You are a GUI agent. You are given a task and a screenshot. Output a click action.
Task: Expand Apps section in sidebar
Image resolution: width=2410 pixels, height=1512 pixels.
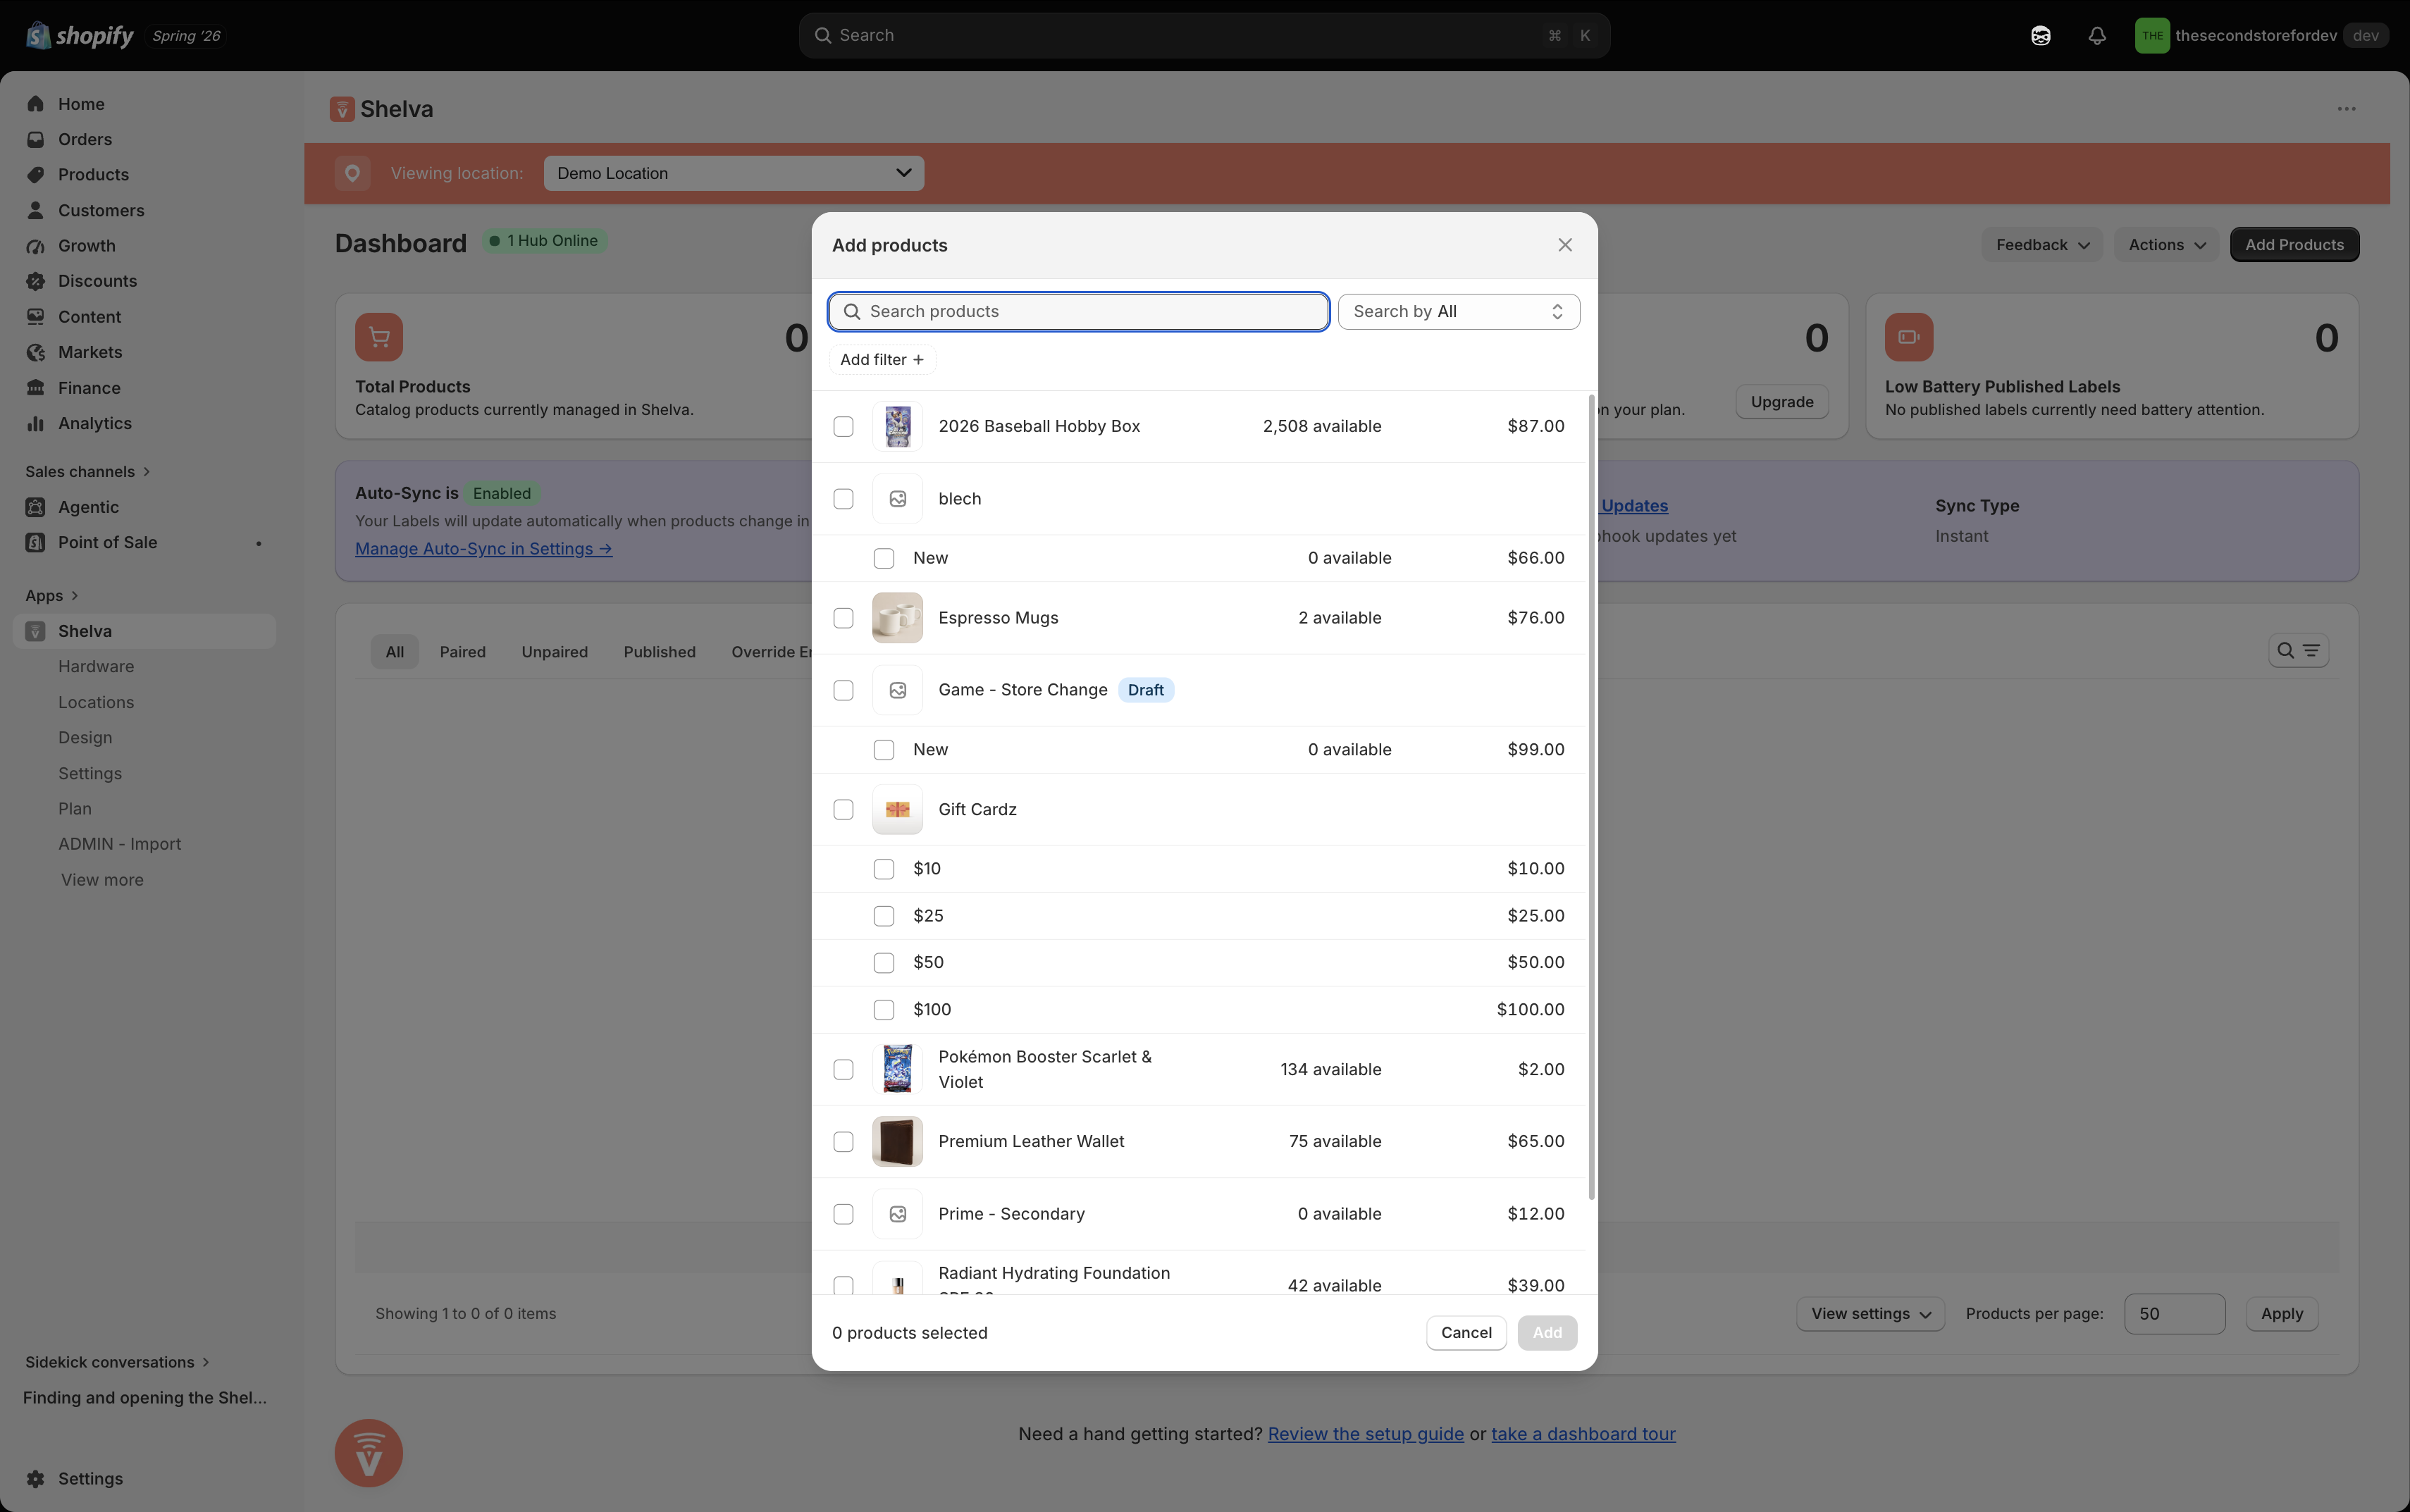click(x=52, y=596)
